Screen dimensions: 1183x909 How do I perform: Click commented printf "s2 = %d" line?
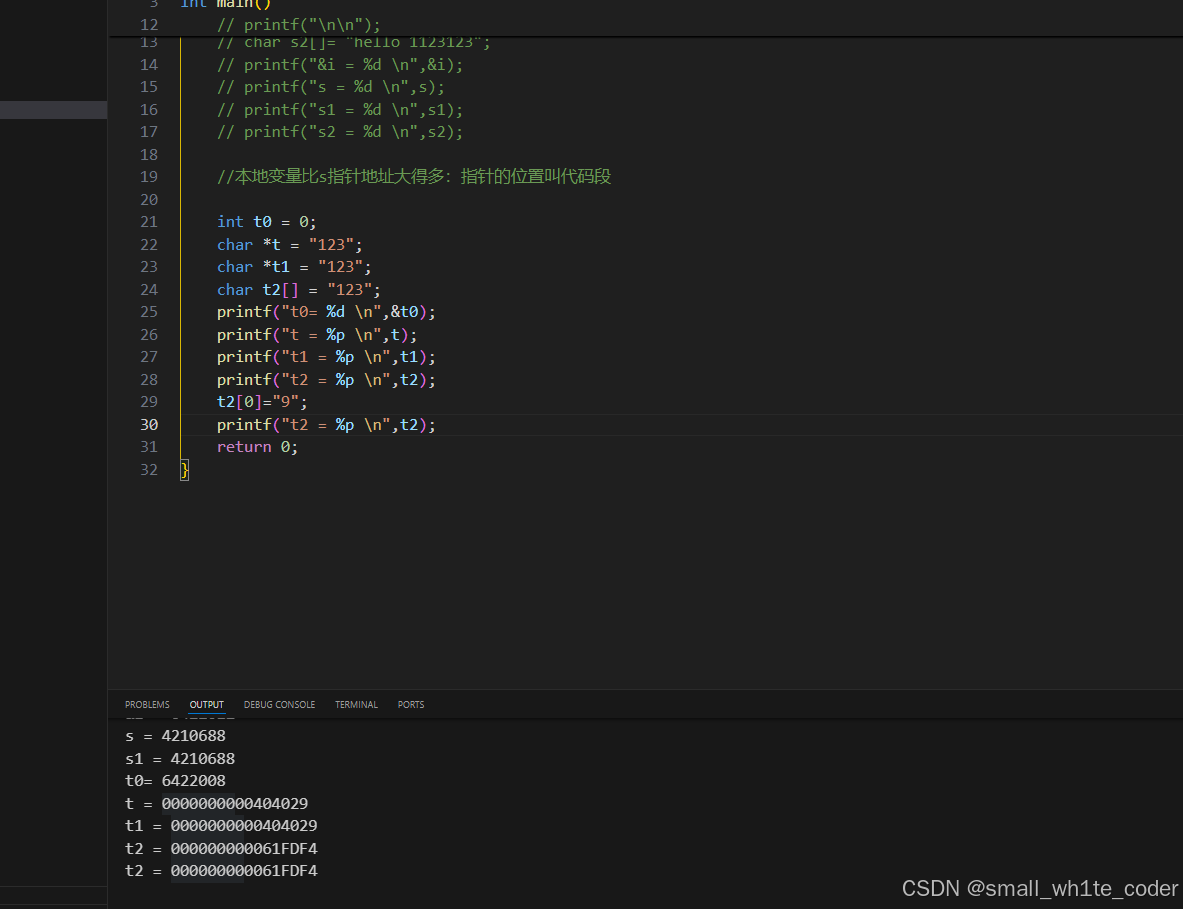pos(340,132)
